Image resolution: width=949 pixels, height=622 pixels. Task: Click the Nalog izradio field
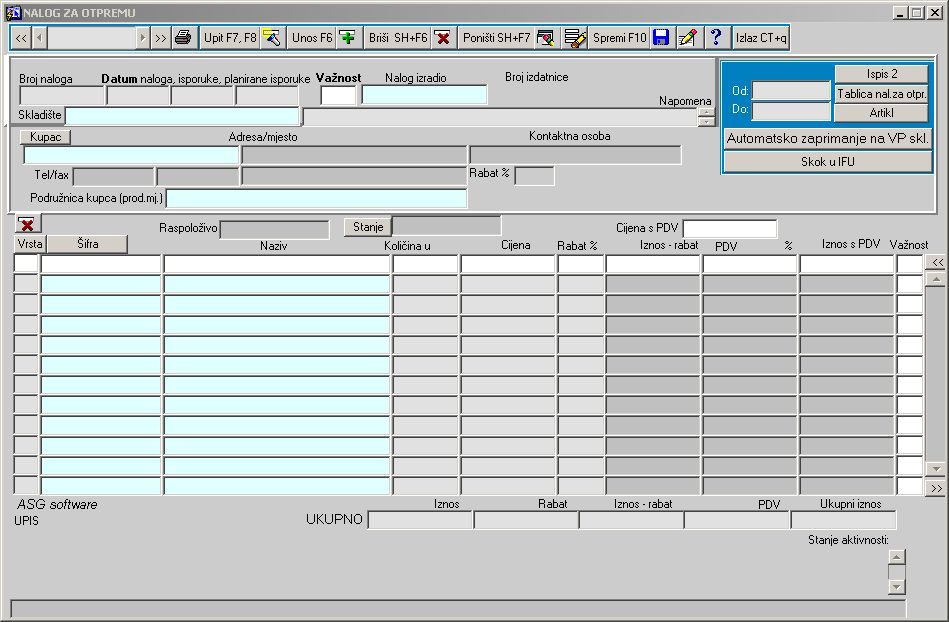click(424, 95)
